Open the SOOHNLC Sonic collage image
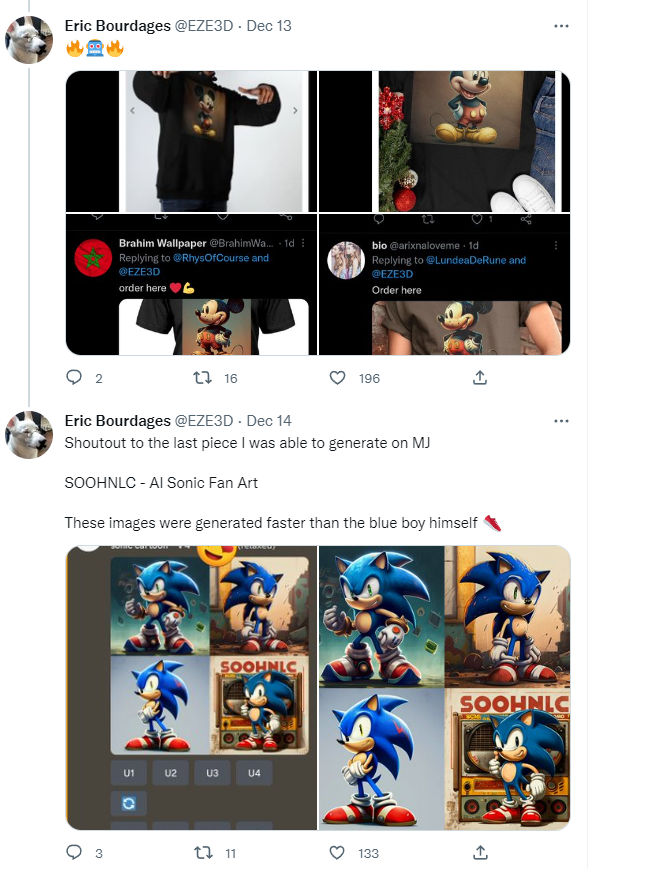The image size is (671, 869). (x=444, y=688)
